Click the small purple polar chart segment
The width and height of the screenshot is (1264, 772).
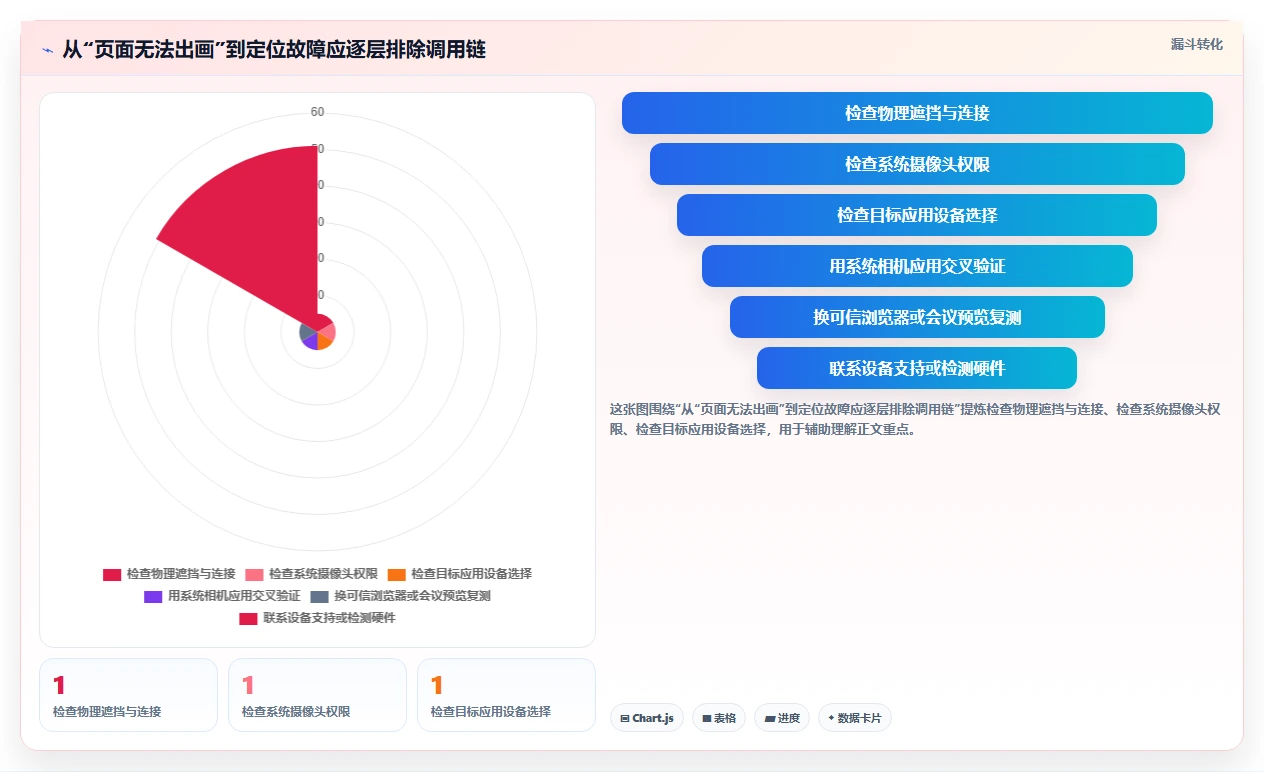pos(311,341)
